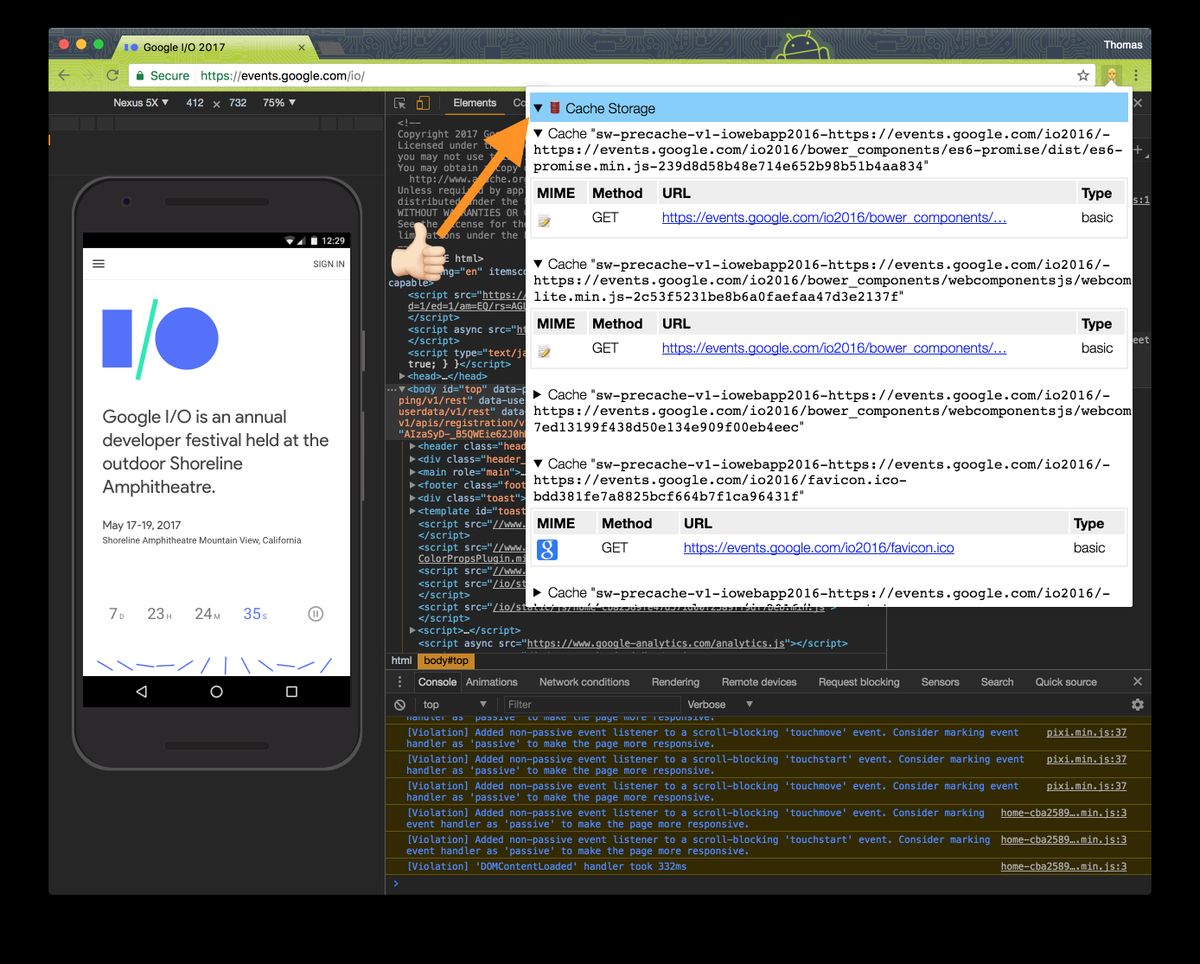Pause the countdown timer button

pos(316,614)
